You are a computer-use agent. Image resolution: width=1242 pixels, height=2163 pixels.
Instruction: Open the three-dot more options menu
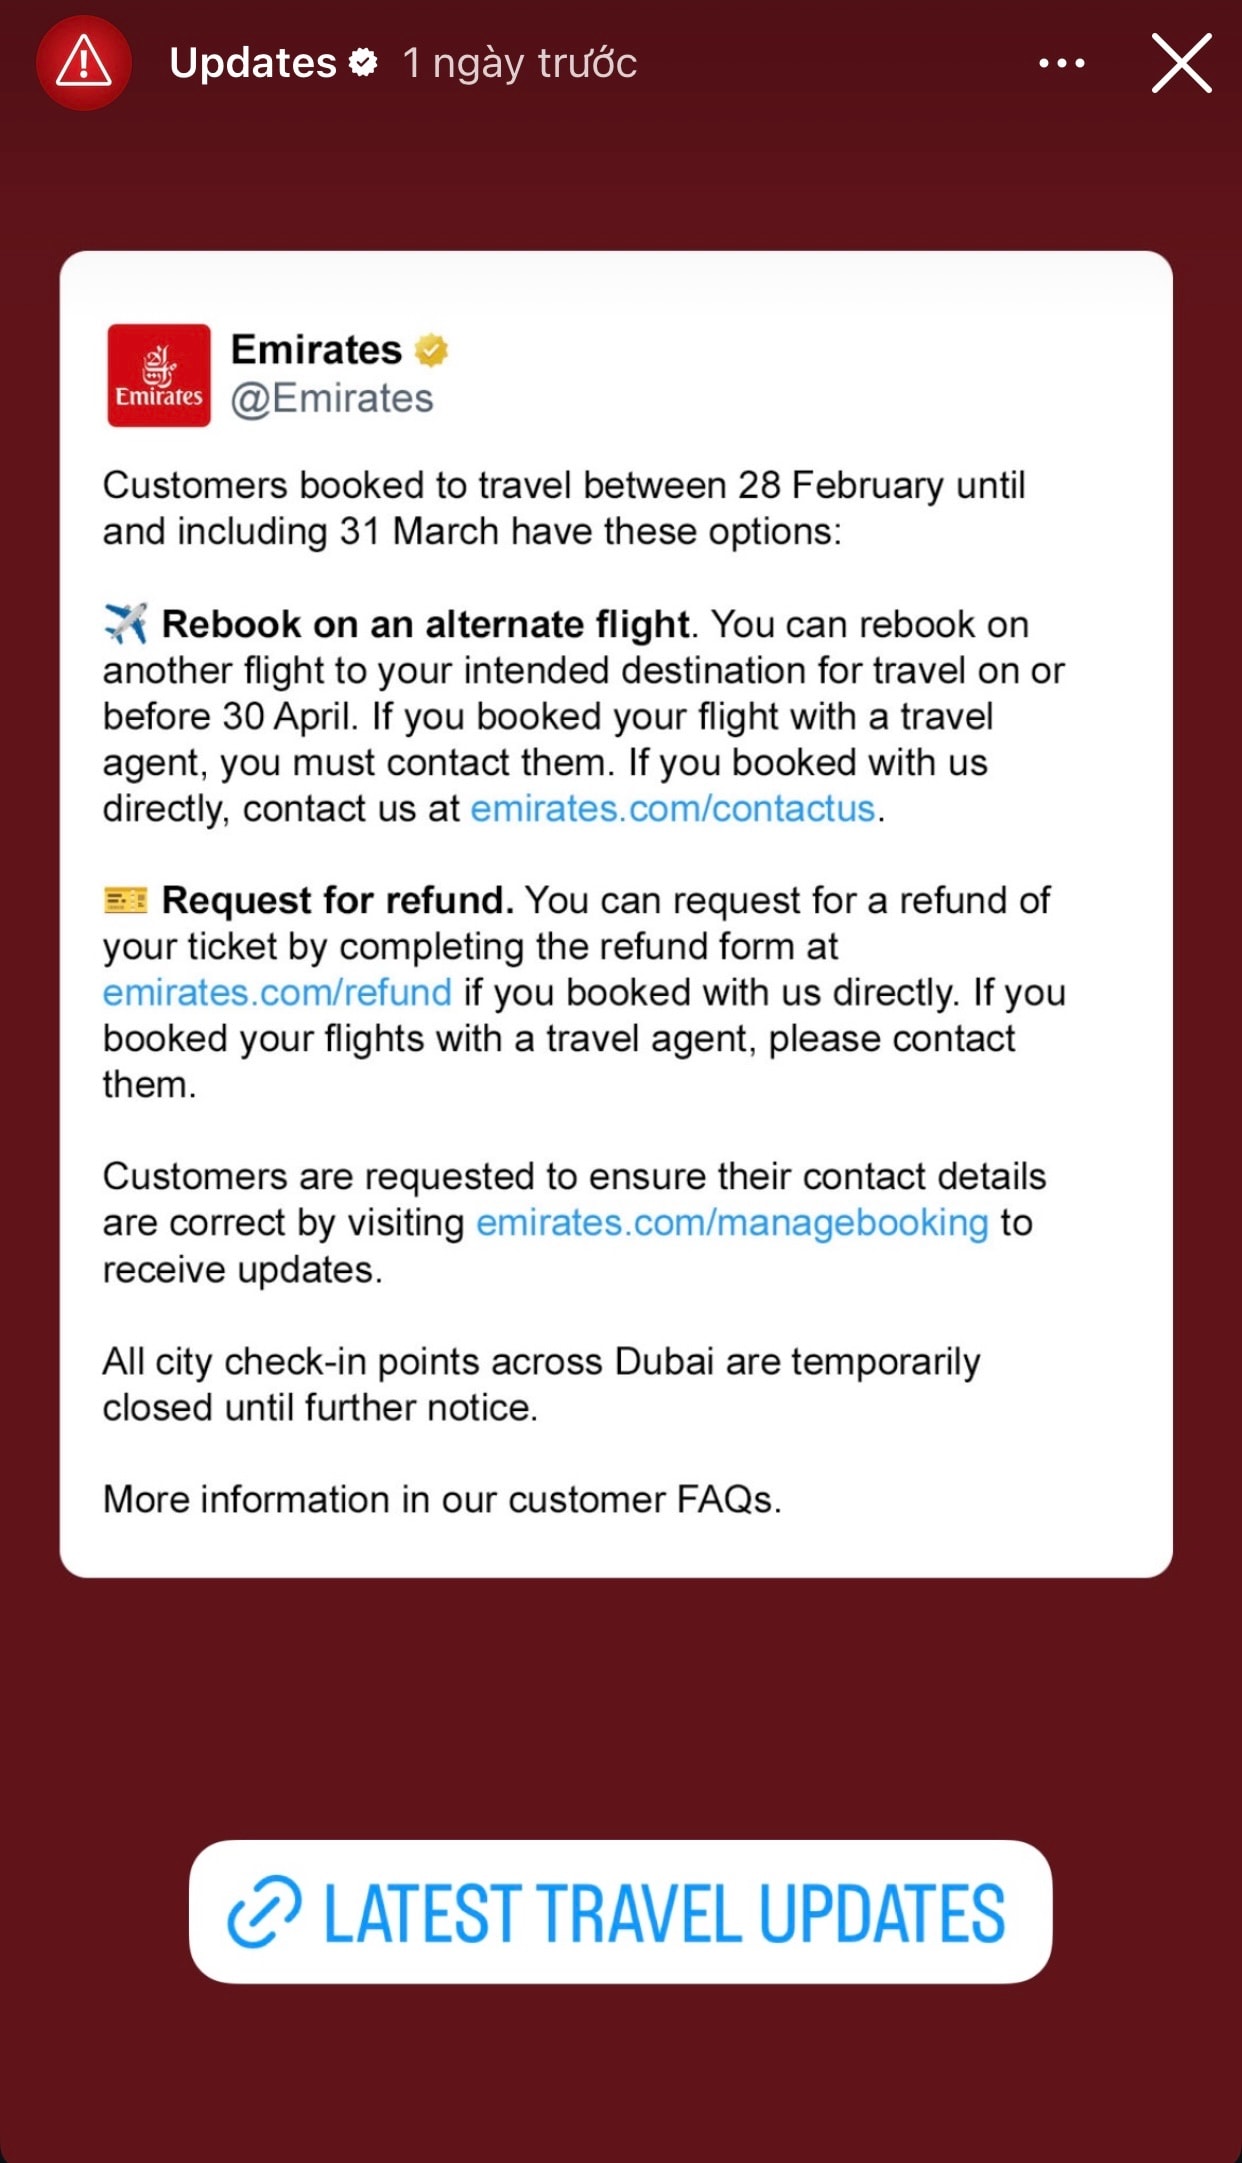[x=1061, y=63]
